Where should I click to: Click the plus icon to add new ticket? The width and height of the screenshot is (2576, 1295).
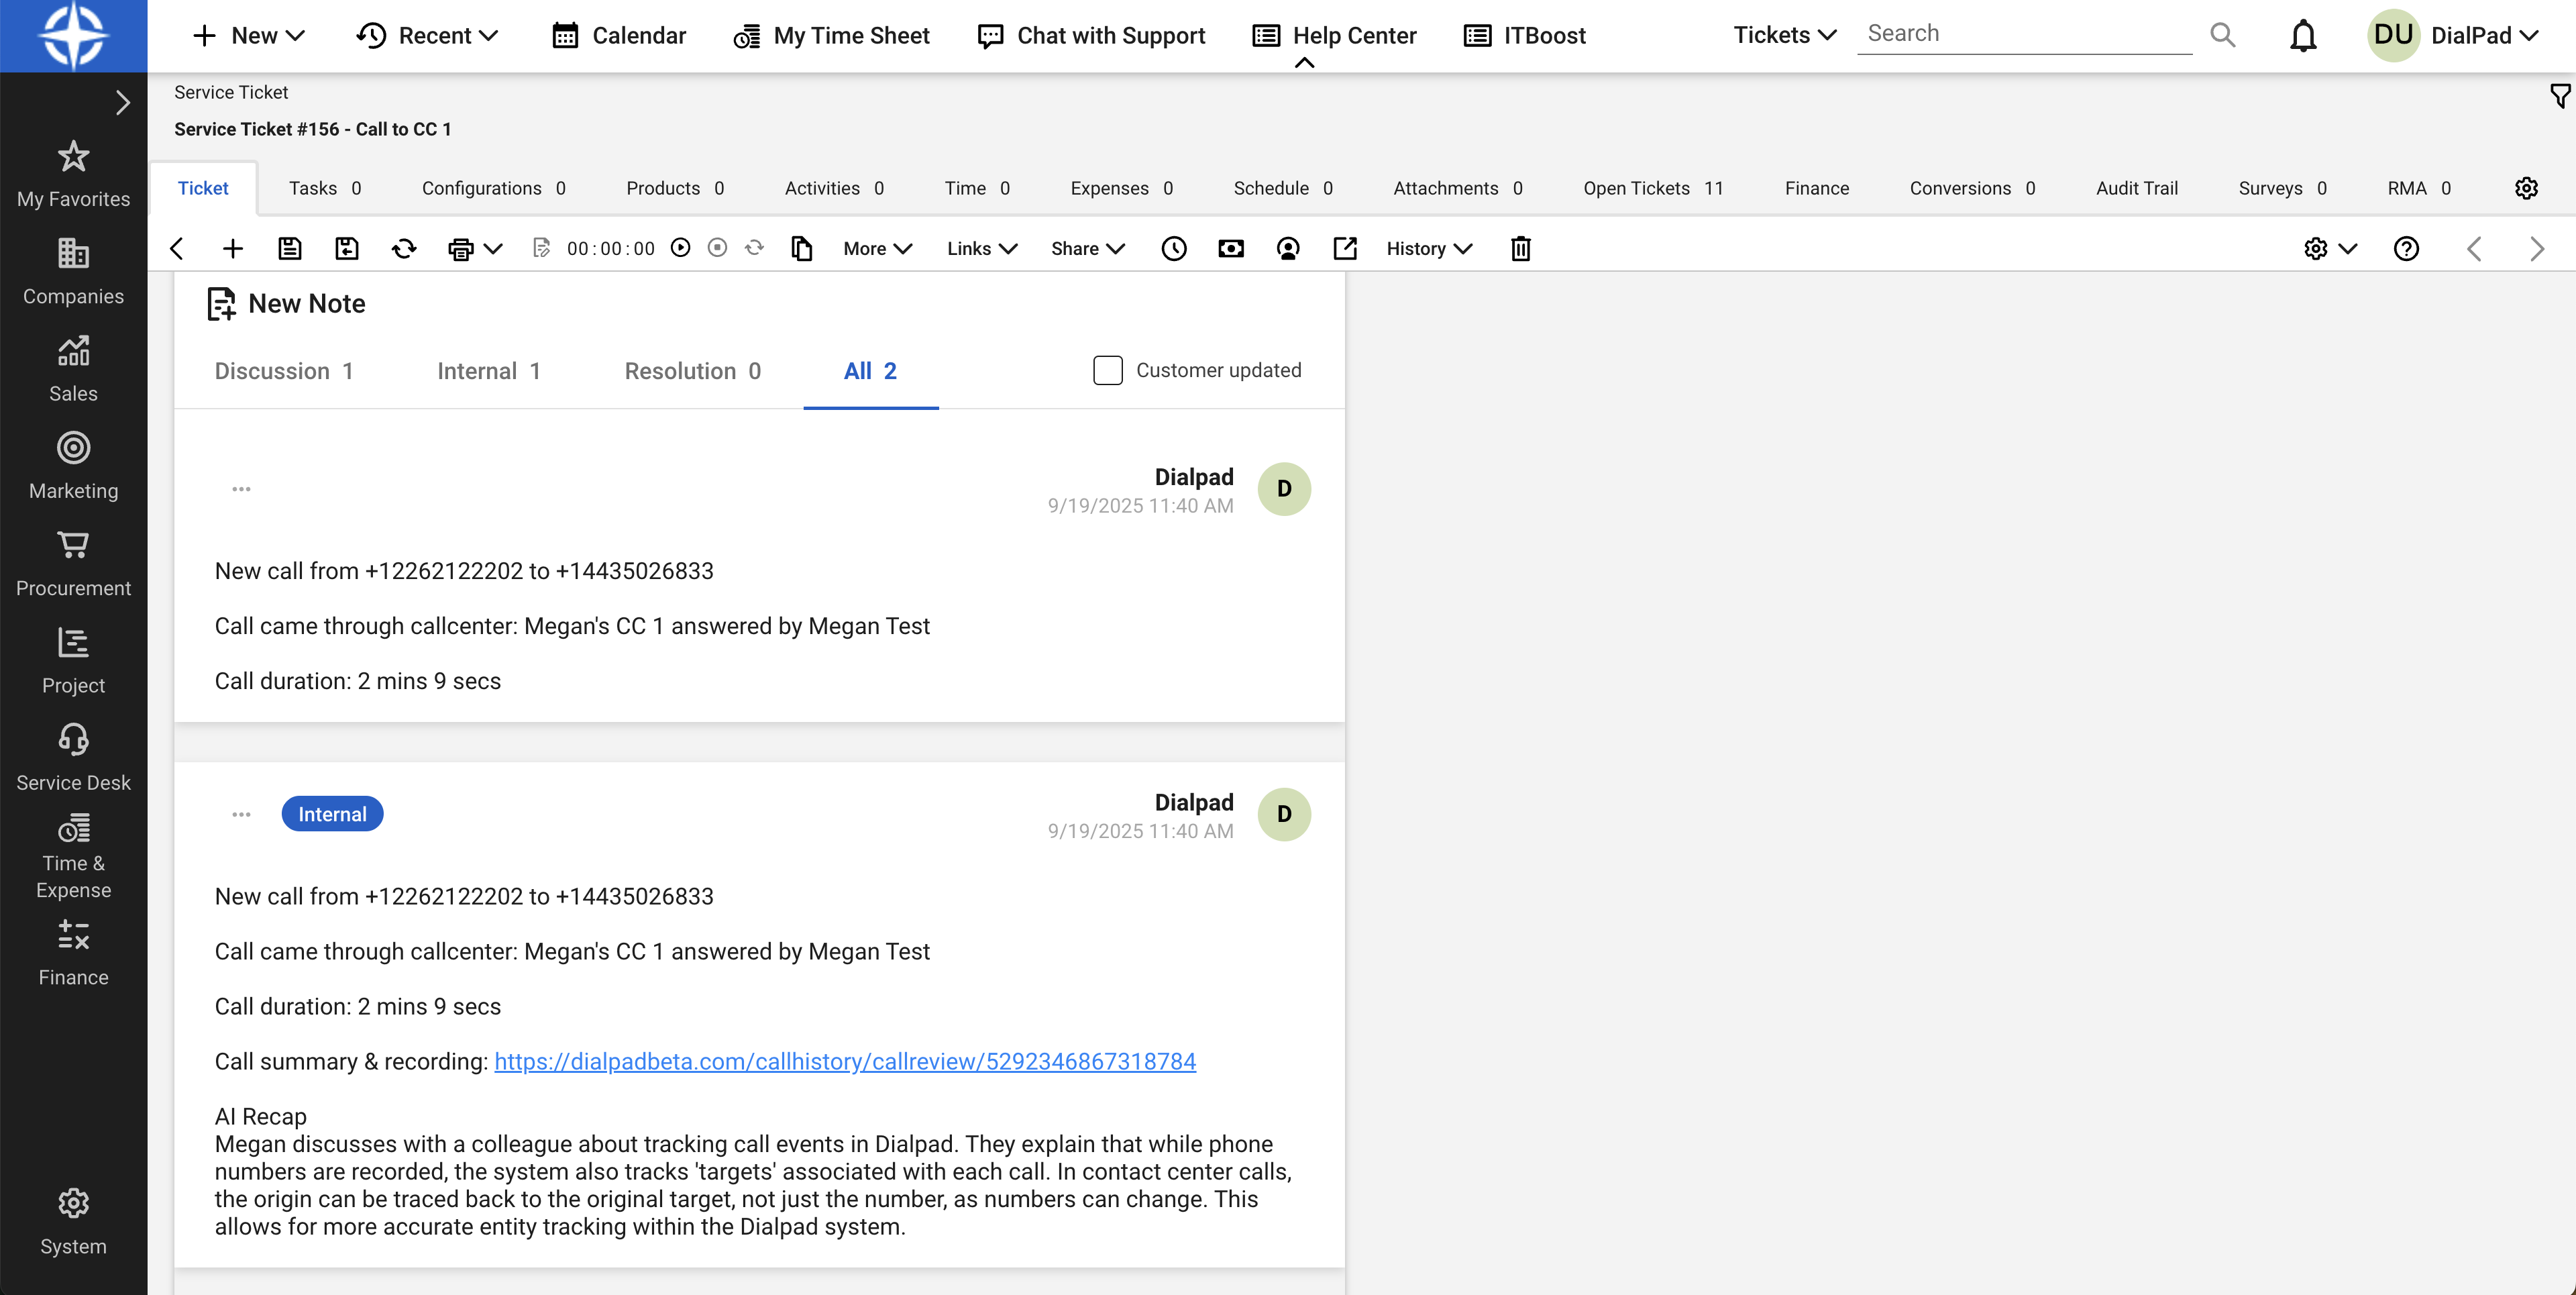click(233, 248)
